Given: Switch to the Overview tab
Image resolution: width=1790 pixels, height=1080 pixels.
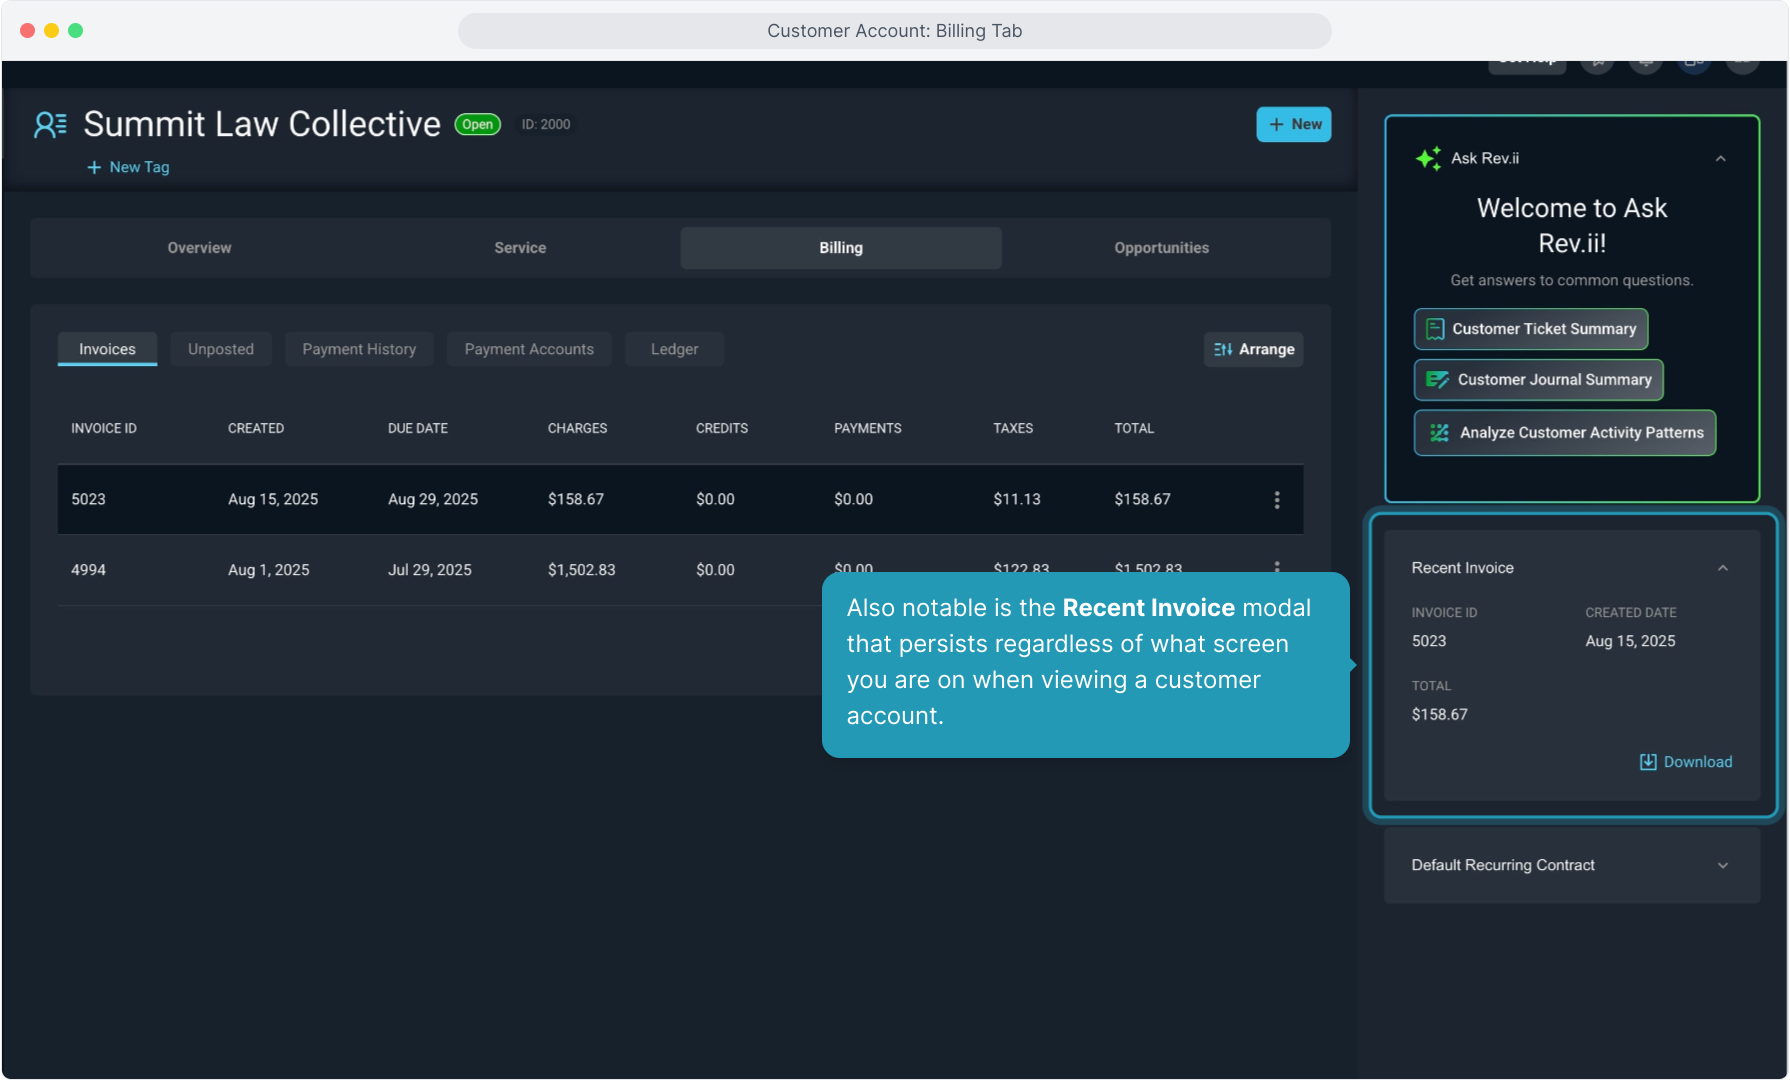Looking at the screenshot, I should [199, 248].
